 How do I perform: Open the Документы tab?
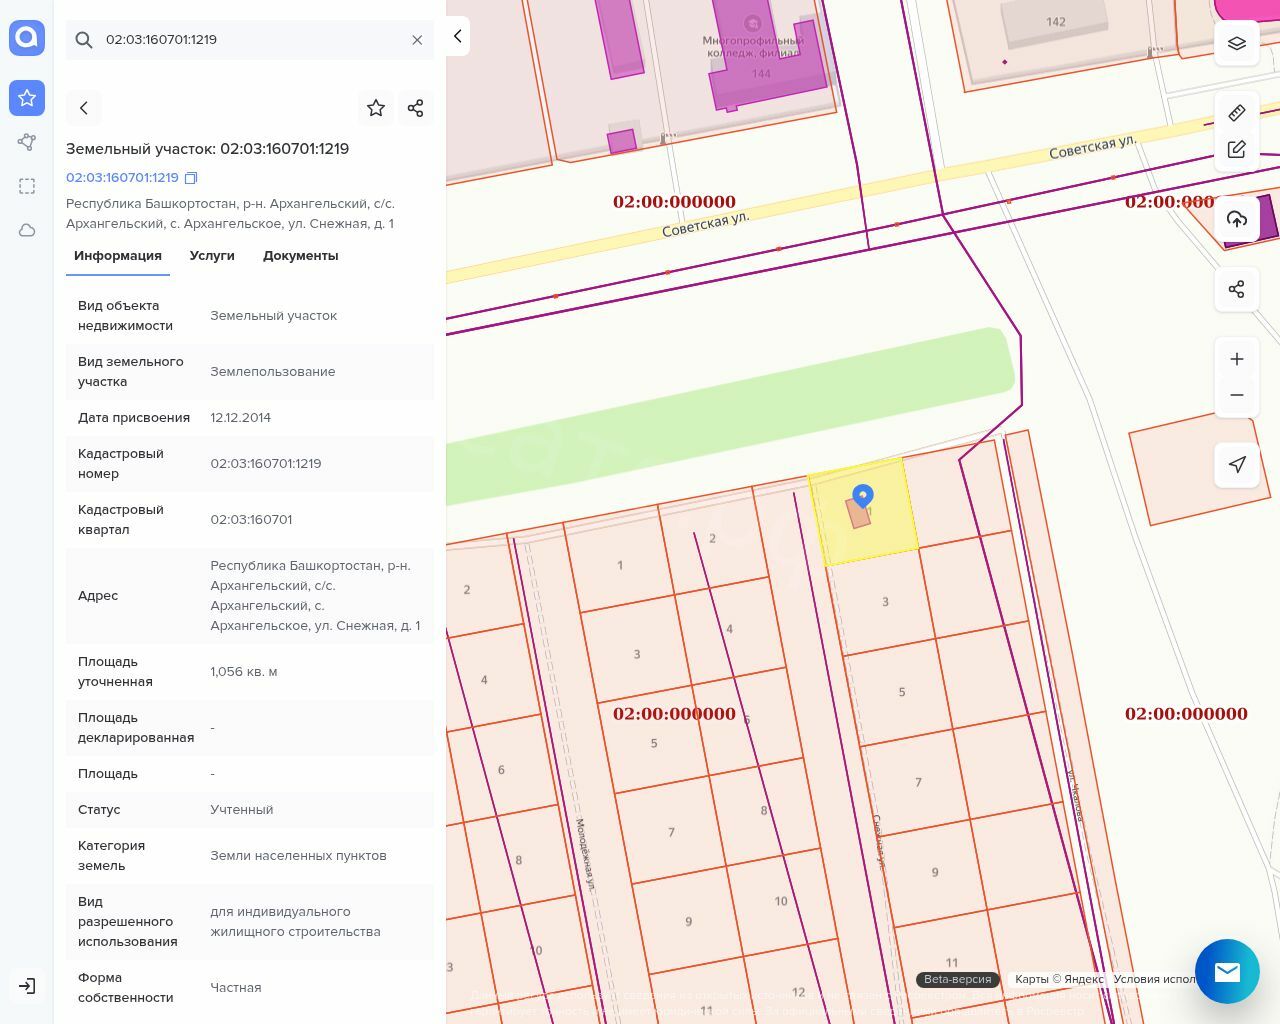(x=300, y=256)
